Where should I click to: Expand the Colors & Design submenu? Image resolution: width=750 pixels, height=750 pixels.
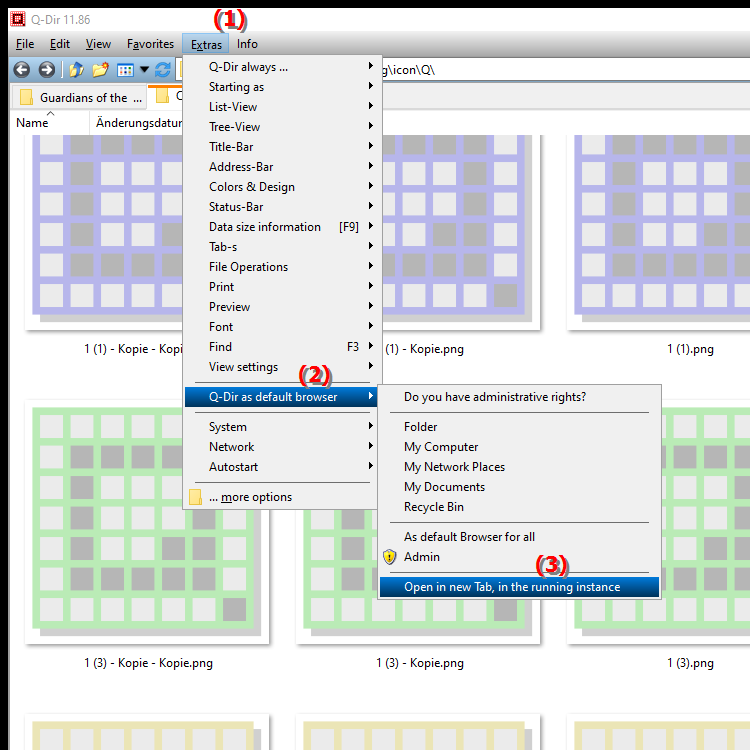point(281,187)
